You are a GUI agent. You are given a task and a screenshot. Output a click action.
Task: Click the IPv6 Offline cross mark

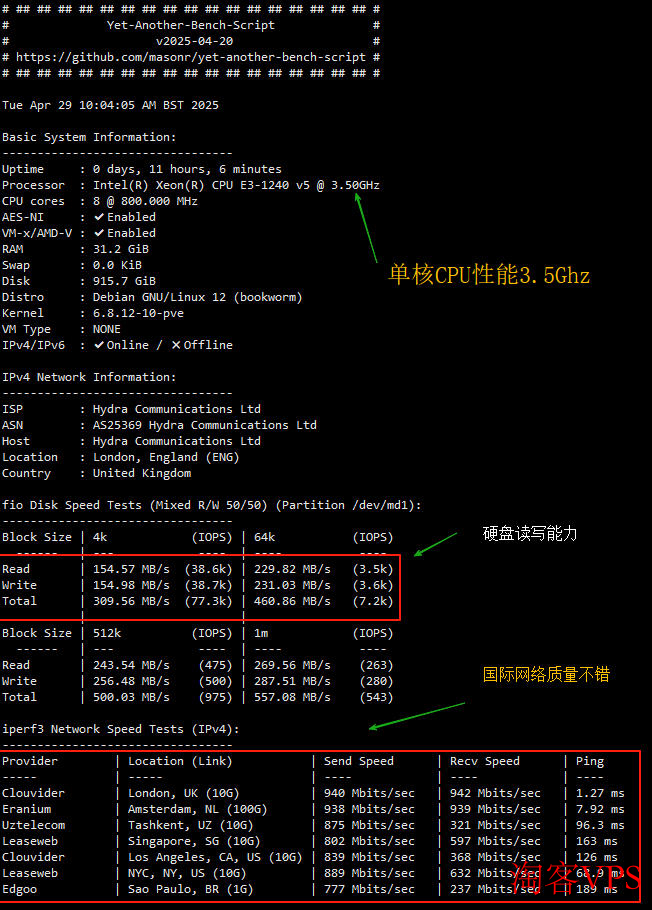pos(176,345)
